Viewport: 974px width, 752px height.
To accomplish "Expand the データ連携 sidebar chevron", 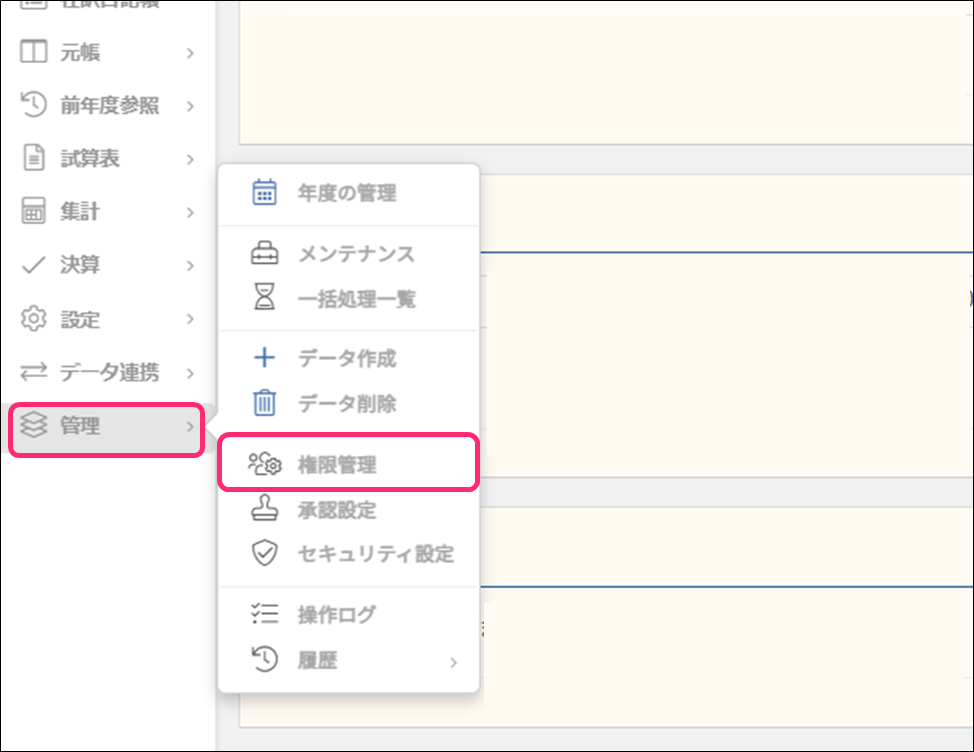I will pyautogui.click(x=190, y=373).
